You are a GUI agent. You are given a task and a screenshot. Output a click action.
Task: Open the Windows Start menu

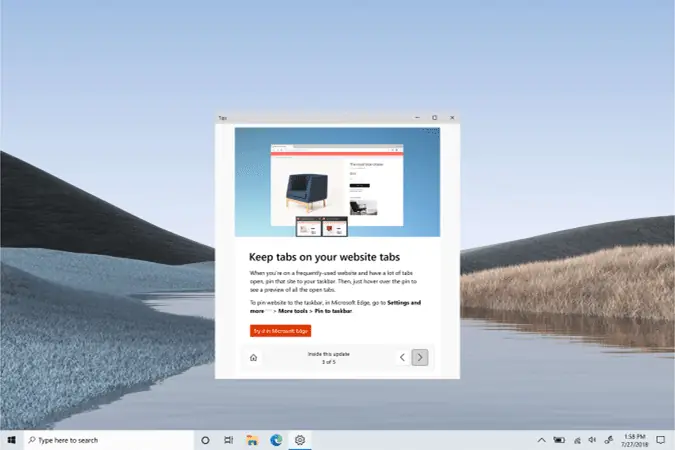pos(12,440)
